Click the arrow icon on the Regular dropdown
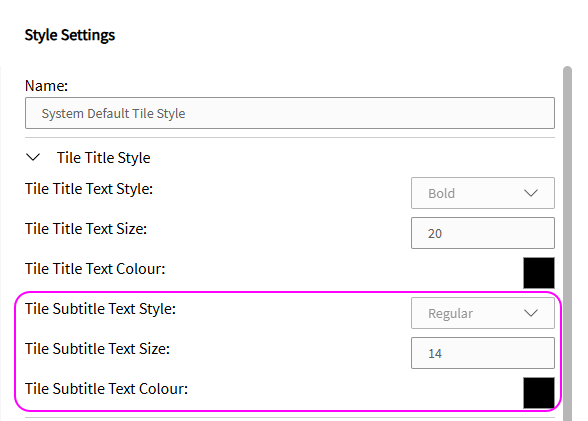 pyautogui.click(x=531, y=313)
